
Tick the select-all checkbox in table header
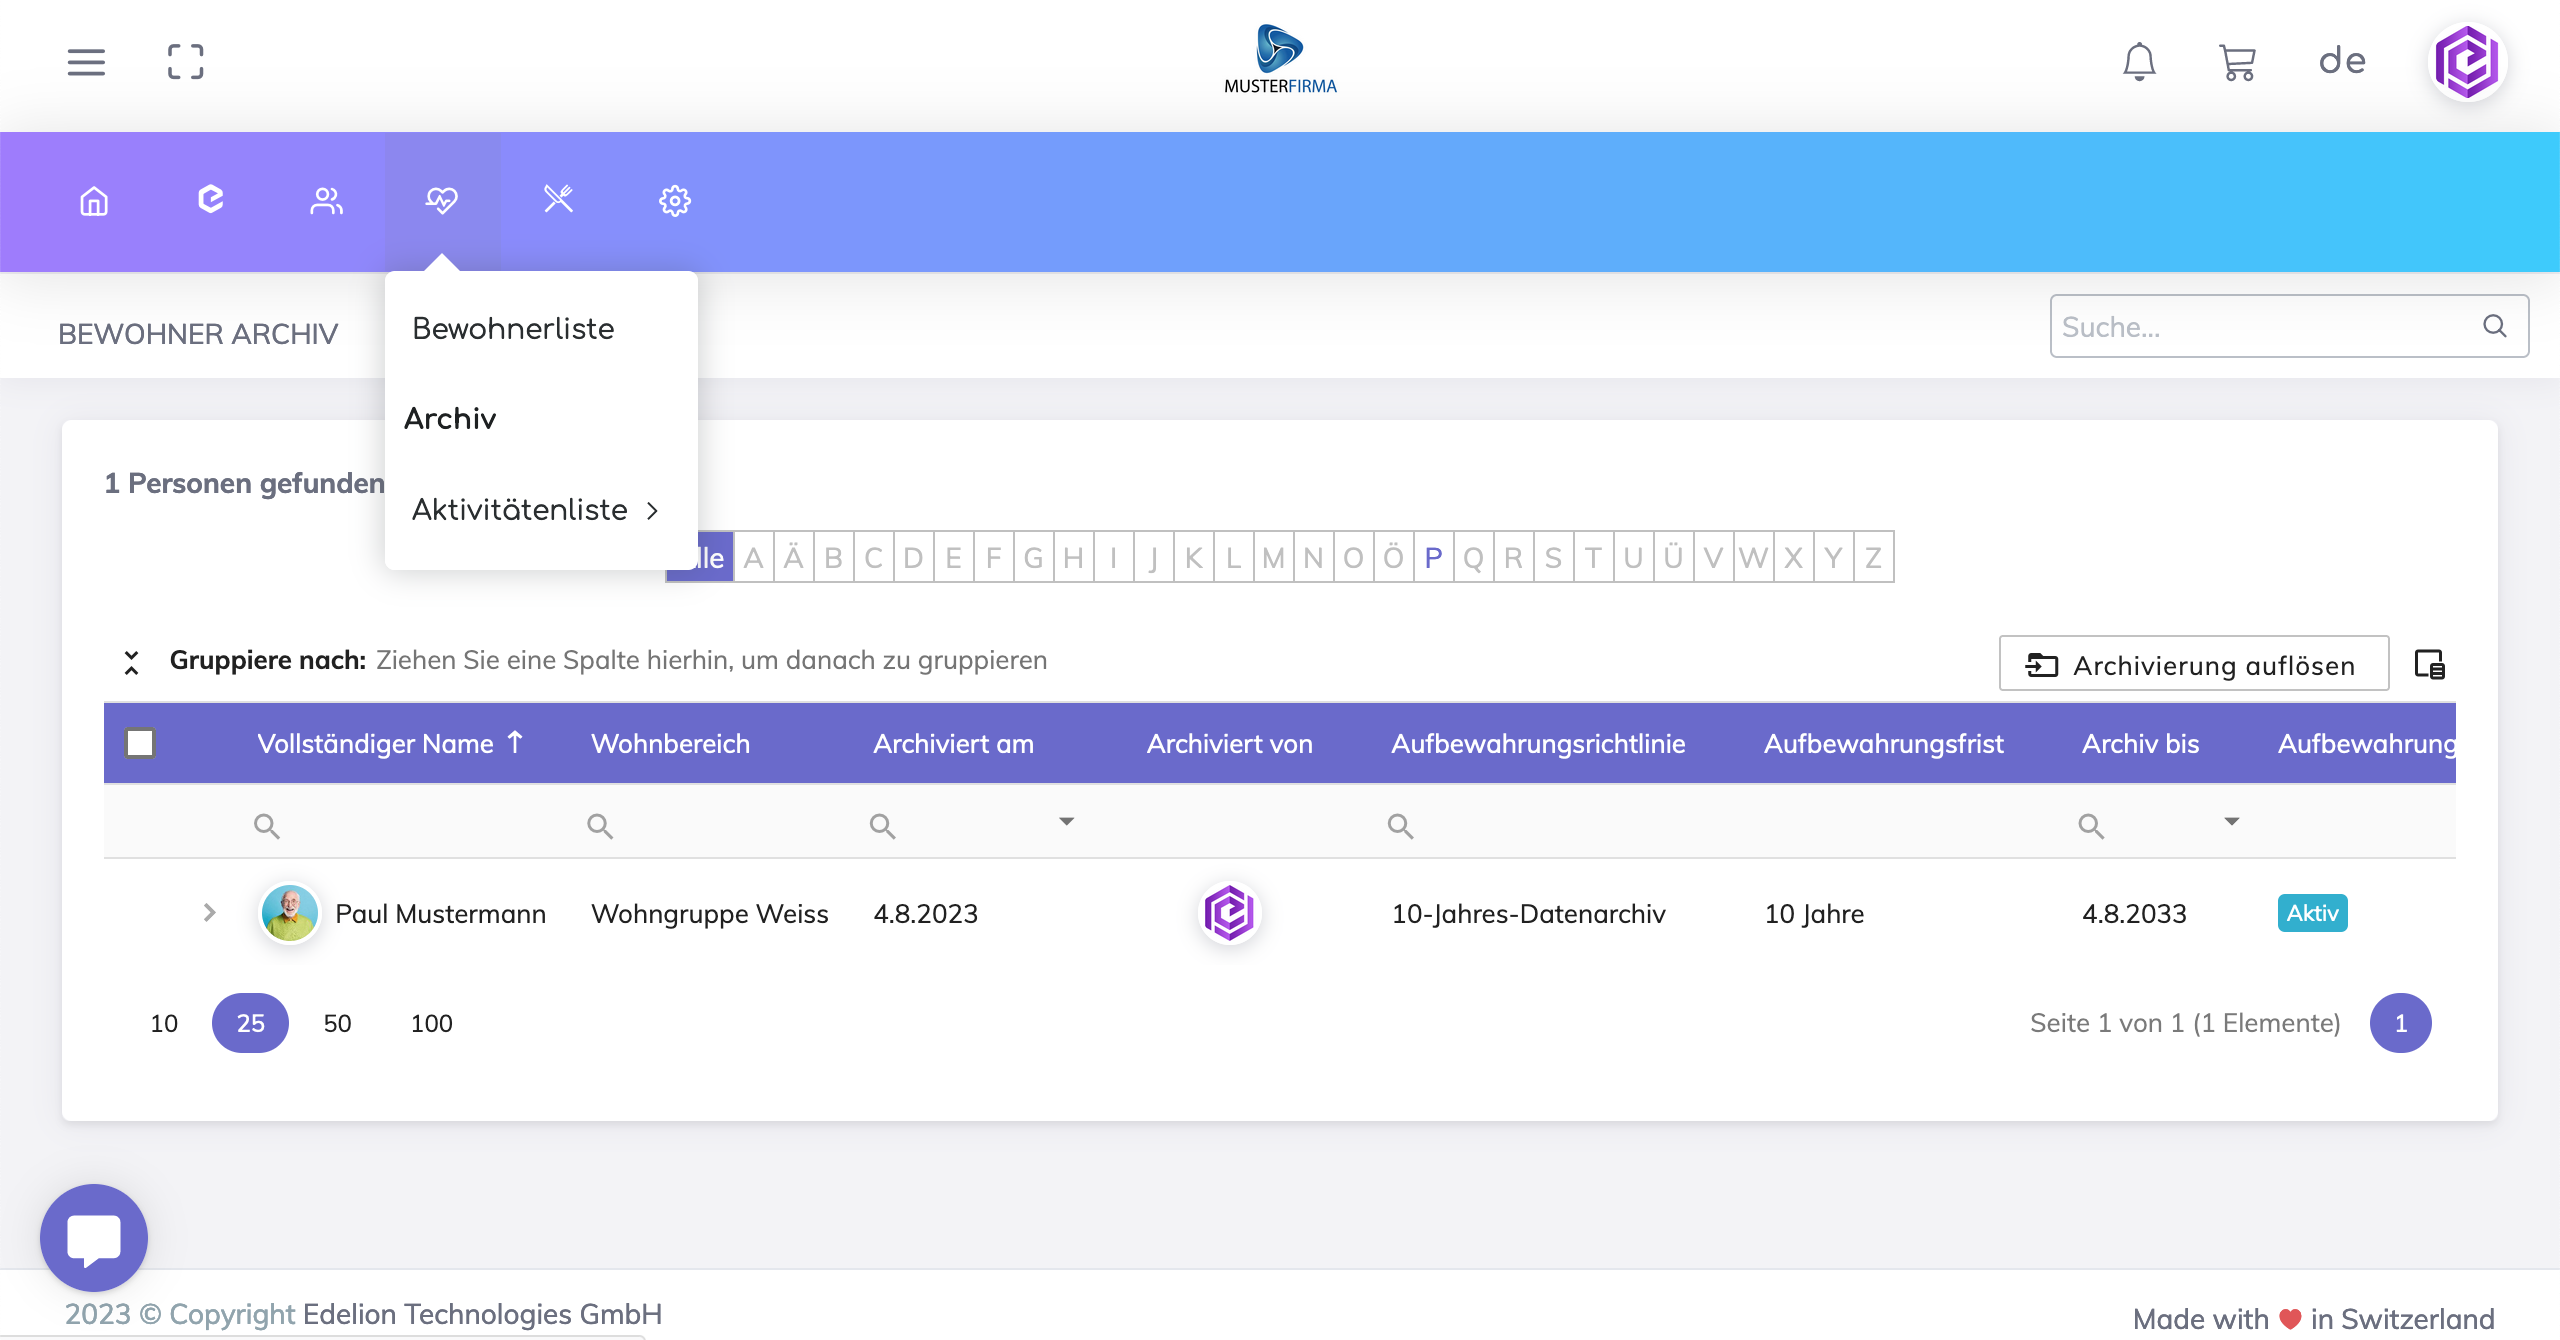[x=140, y=743]
